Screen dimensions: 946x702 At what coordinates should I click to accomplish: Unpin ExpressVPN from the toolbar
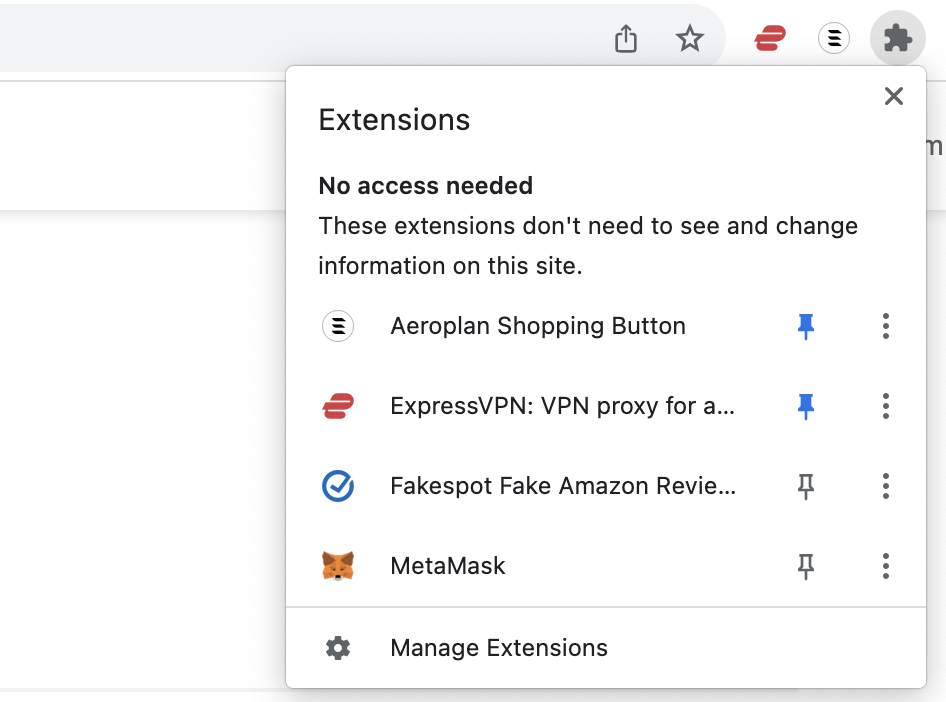[805, 406]
